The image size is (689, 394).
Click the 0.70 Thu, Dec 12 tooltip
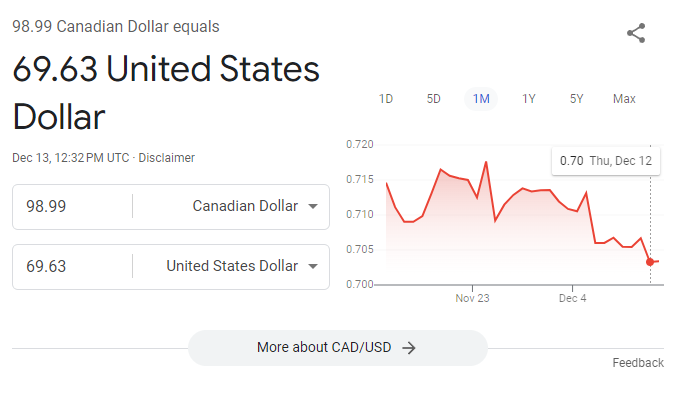point(606,161)
